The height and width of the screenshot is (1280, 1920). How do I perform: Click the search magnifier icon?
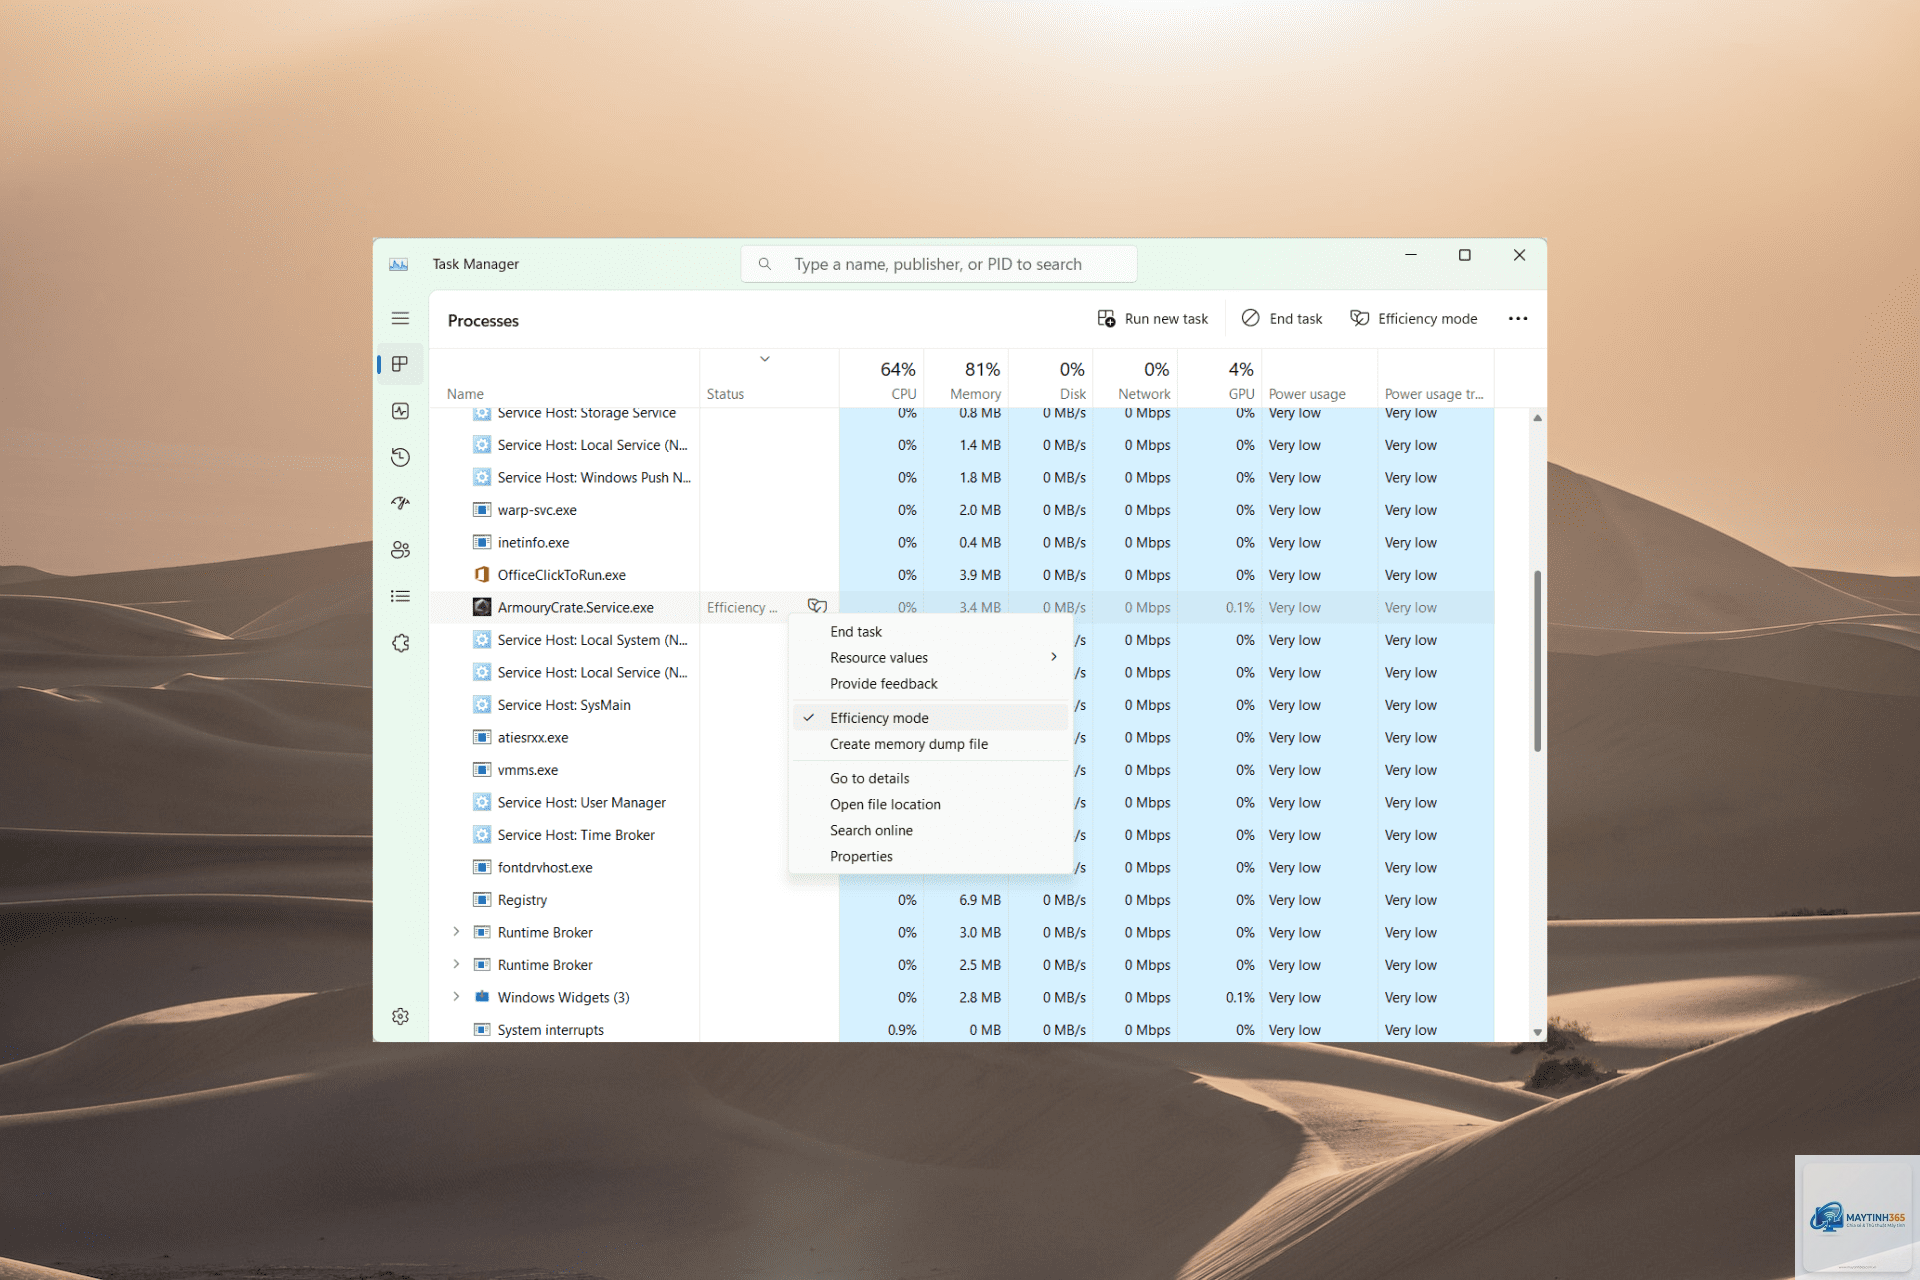pos(765,264)
